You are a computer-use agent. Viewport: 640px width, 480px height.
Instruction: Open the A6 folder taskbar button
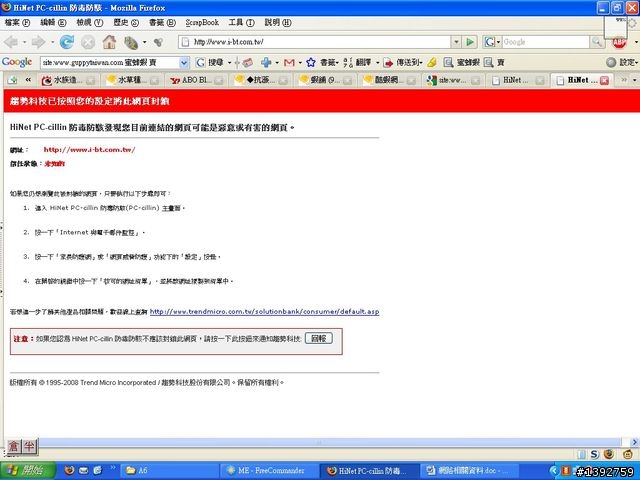[170, 471]
